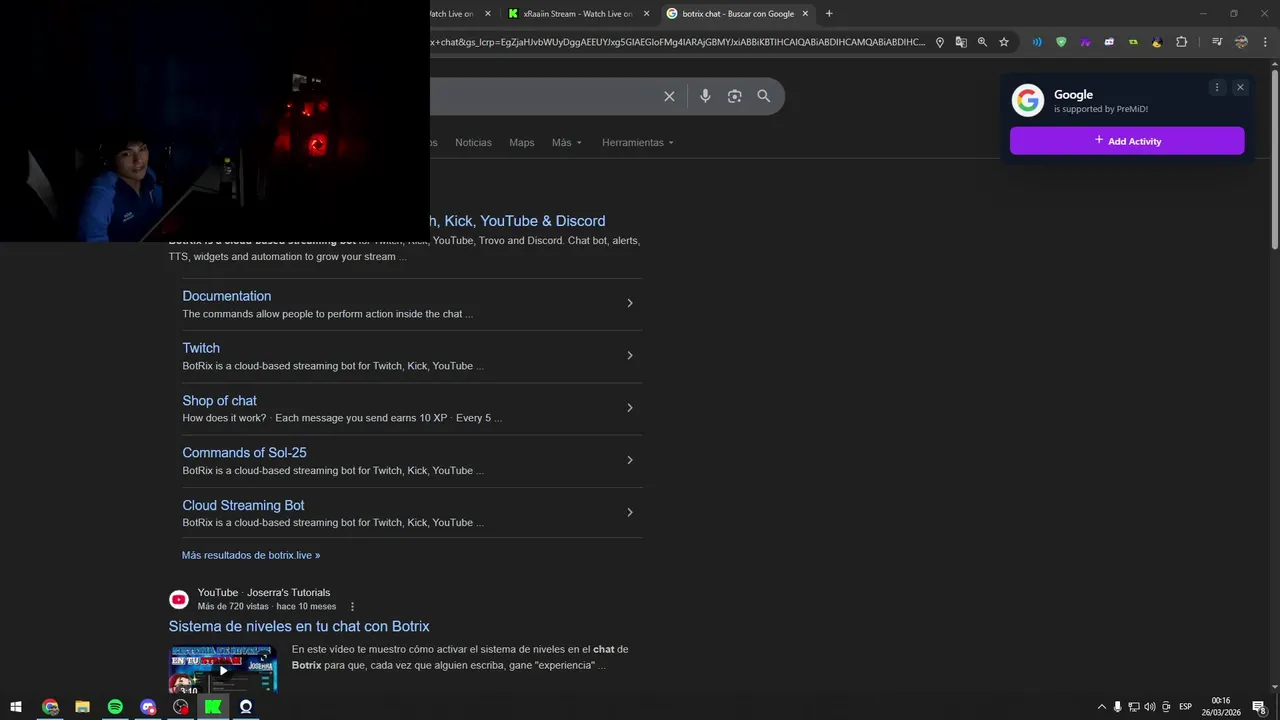Open the Cloud Streaming Bot sitelink
This screenshot has height=720, width=1280.
[x=243, y=505]
